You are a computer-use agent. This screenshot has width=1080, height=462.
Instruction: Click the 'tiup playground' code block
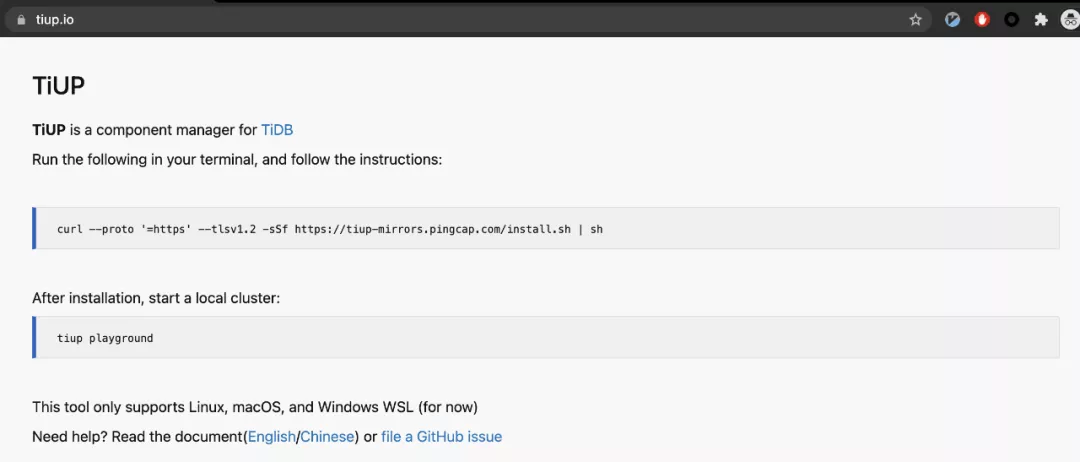(105, 338)
